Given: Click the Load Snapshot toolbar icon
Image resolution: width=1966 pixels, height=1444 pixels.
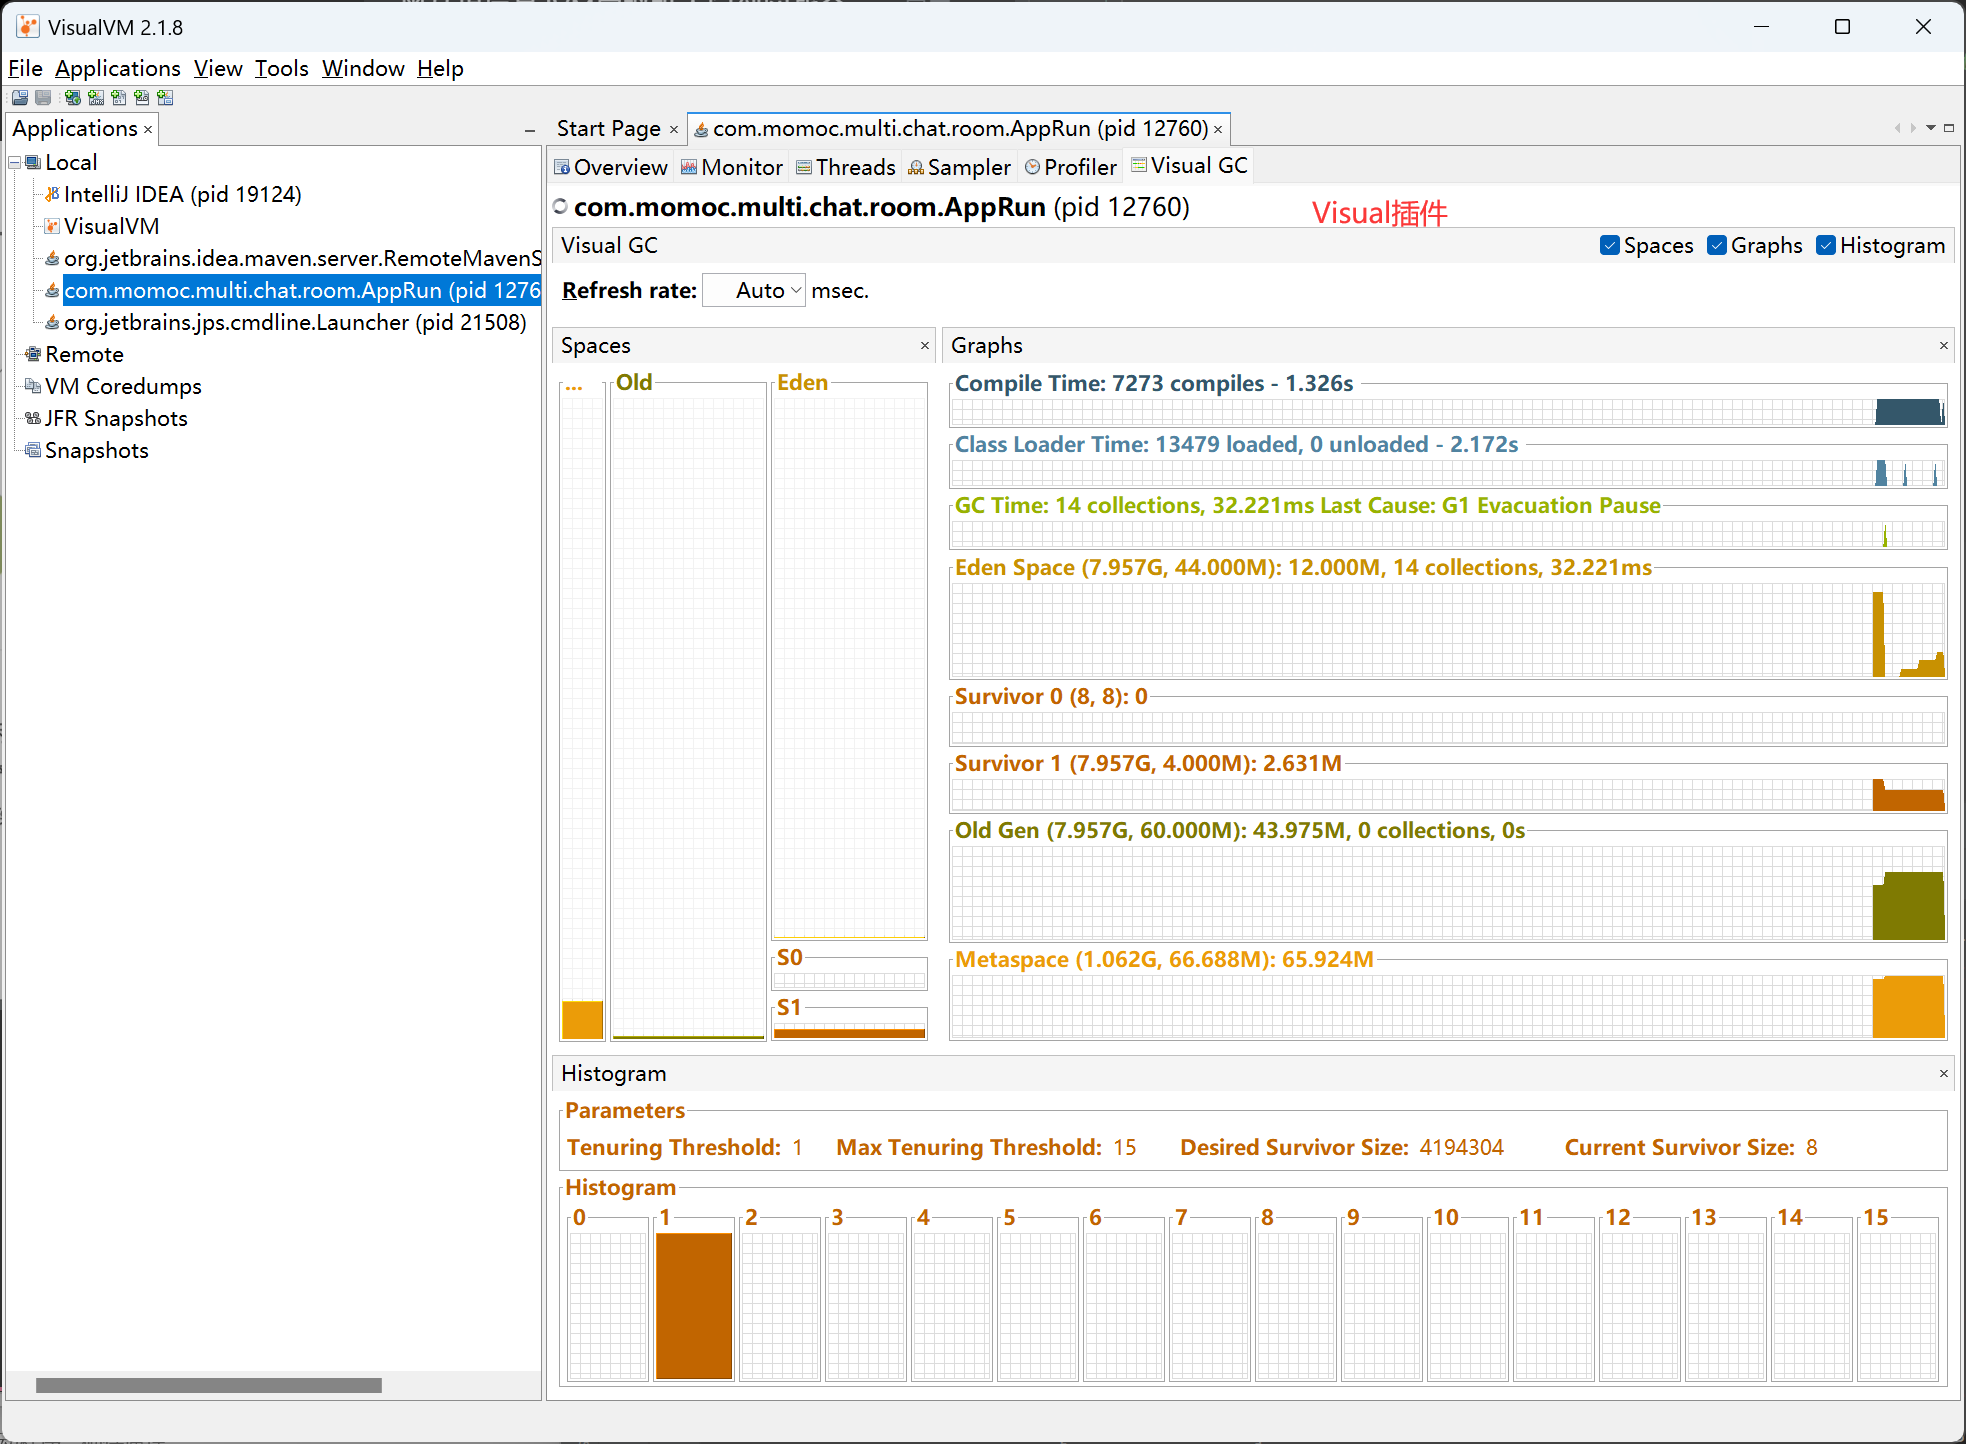Looking at the screenshot, I should pos(20,97).
